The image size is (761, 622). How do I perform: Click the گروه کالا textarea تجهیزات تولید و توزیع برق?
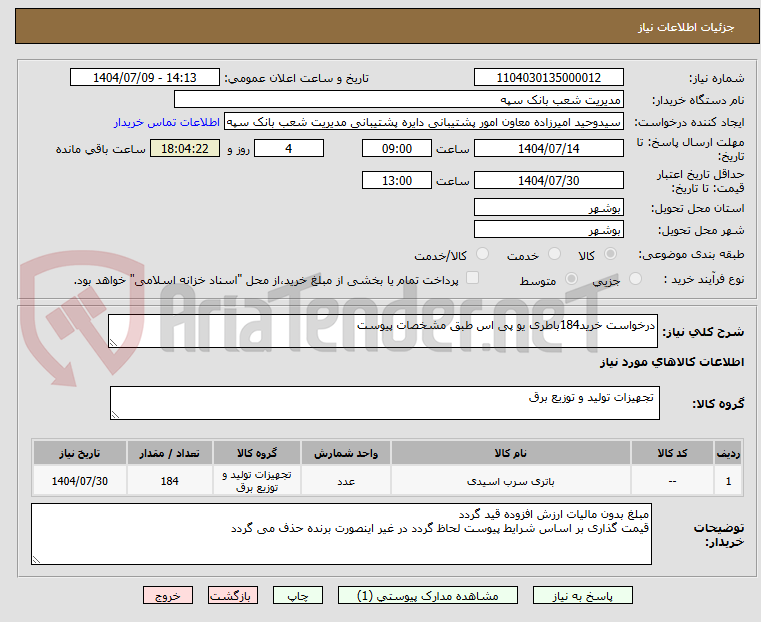385,403
